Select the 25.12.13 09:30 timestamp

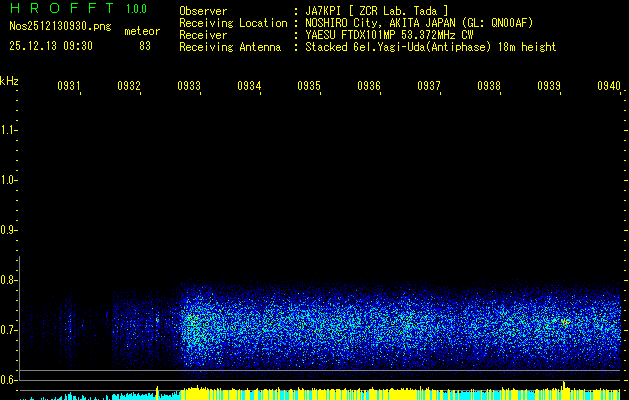51,46
